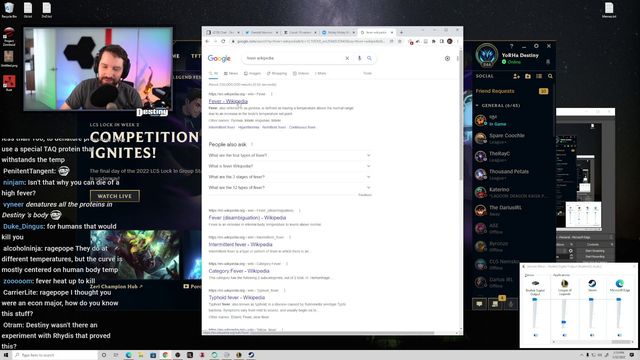Open League chat messages button

pyautogui.click(x=479, y=304)
